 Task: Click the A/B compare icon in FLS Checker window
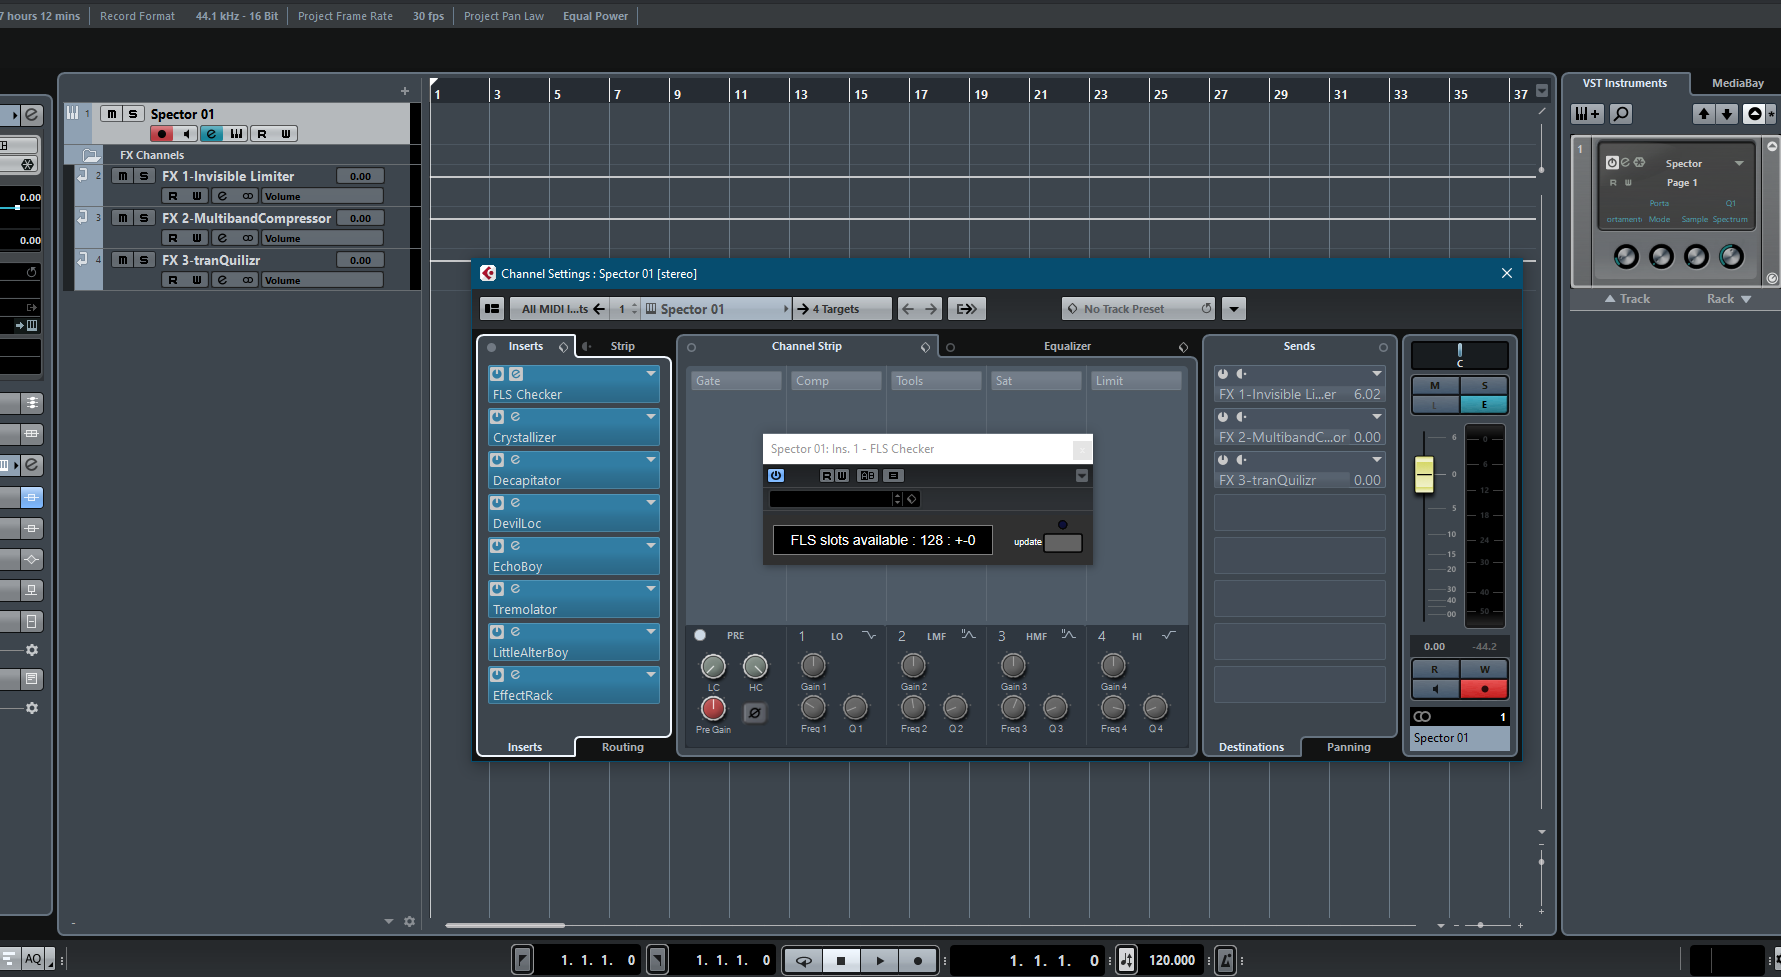pos(868,476)
